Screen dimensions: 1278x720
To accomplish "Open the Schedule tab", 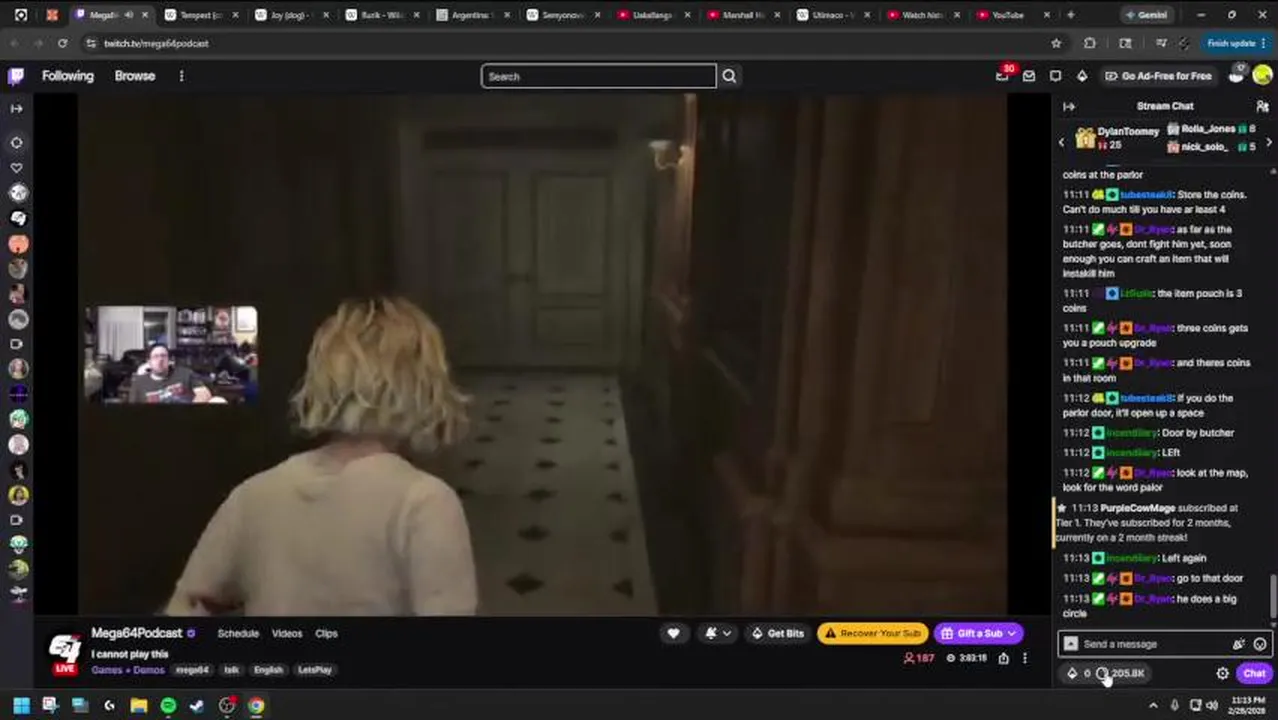I will coord(238,633).
